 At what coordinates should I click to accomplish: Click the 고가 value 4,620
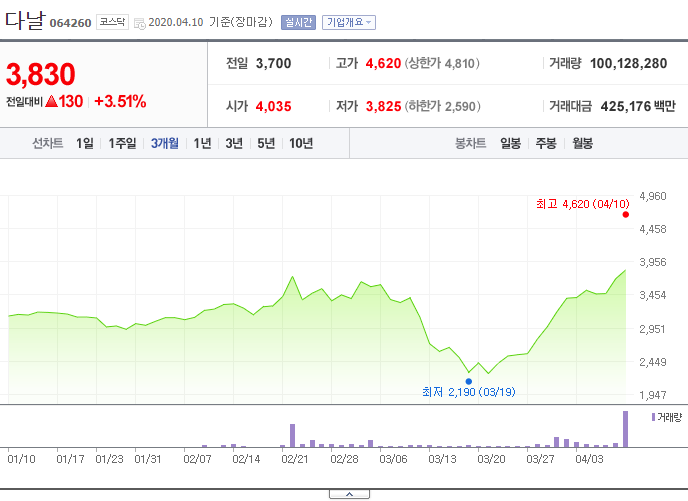tap(383, 64)
